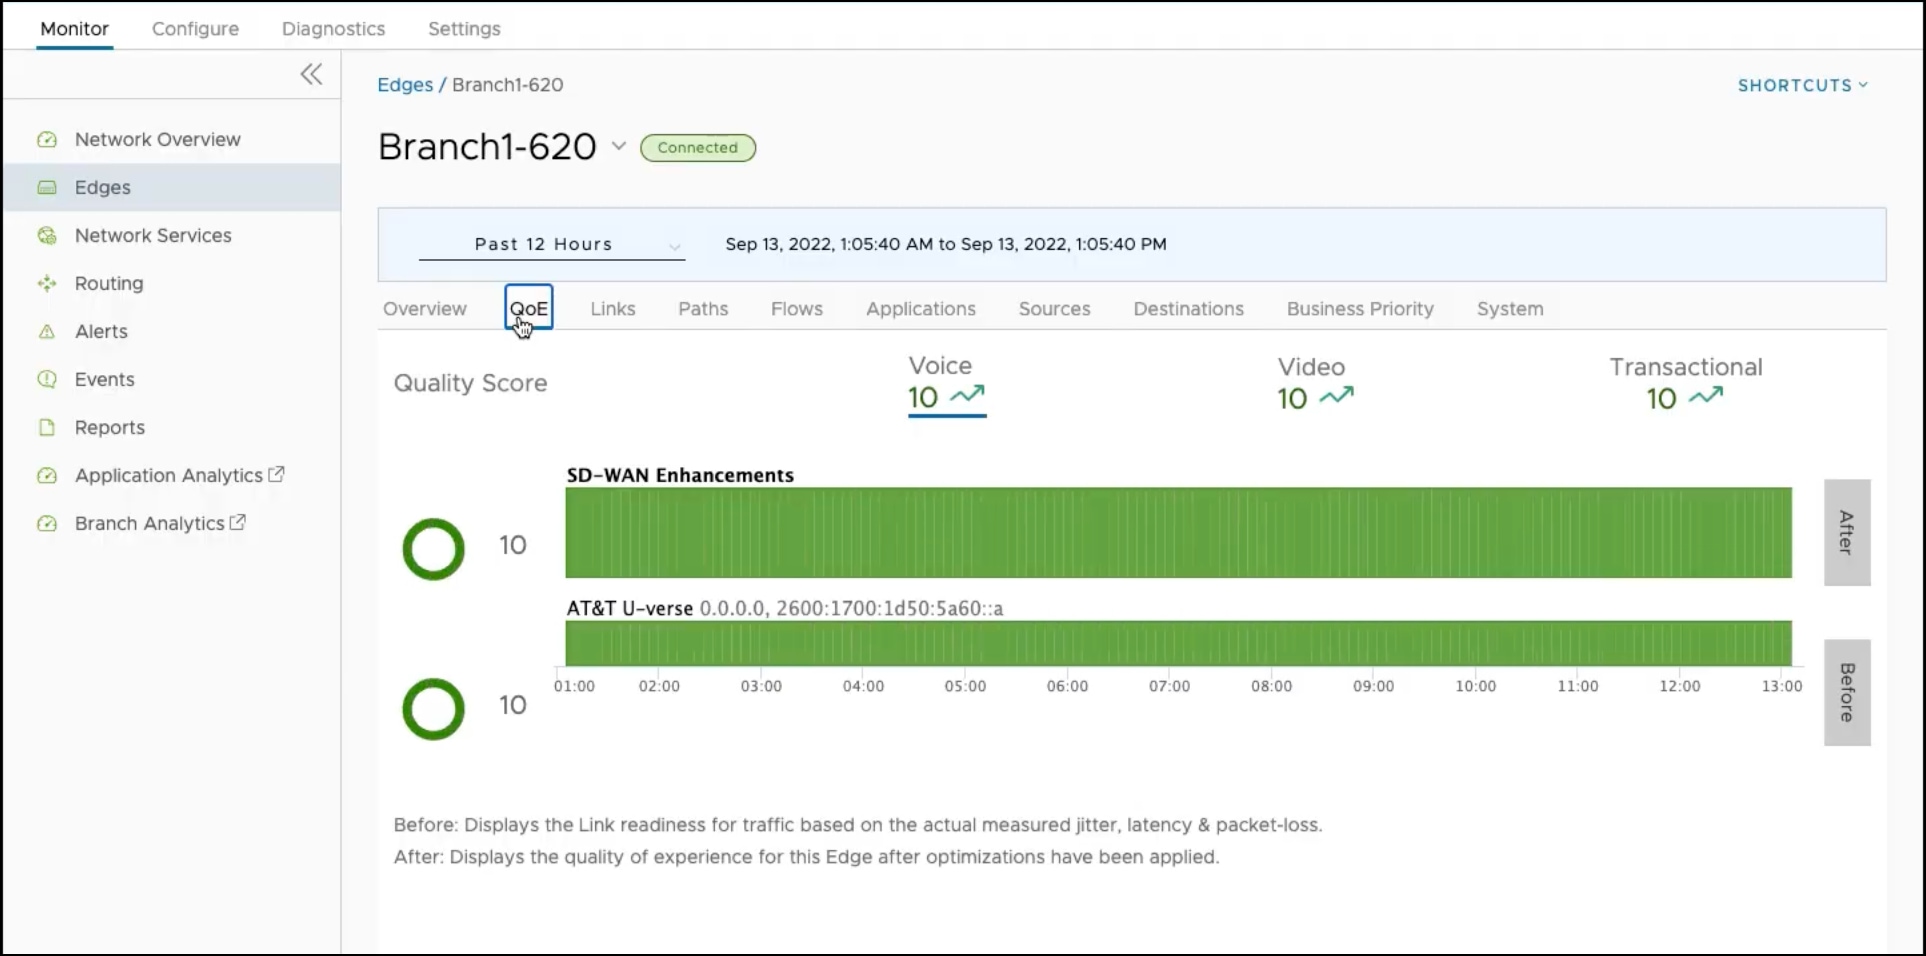Viewport: 1926px width, 956px height.
Task: Click the SD-WAN Enhancements green quality bar
Action: (x=1178, y=533)
